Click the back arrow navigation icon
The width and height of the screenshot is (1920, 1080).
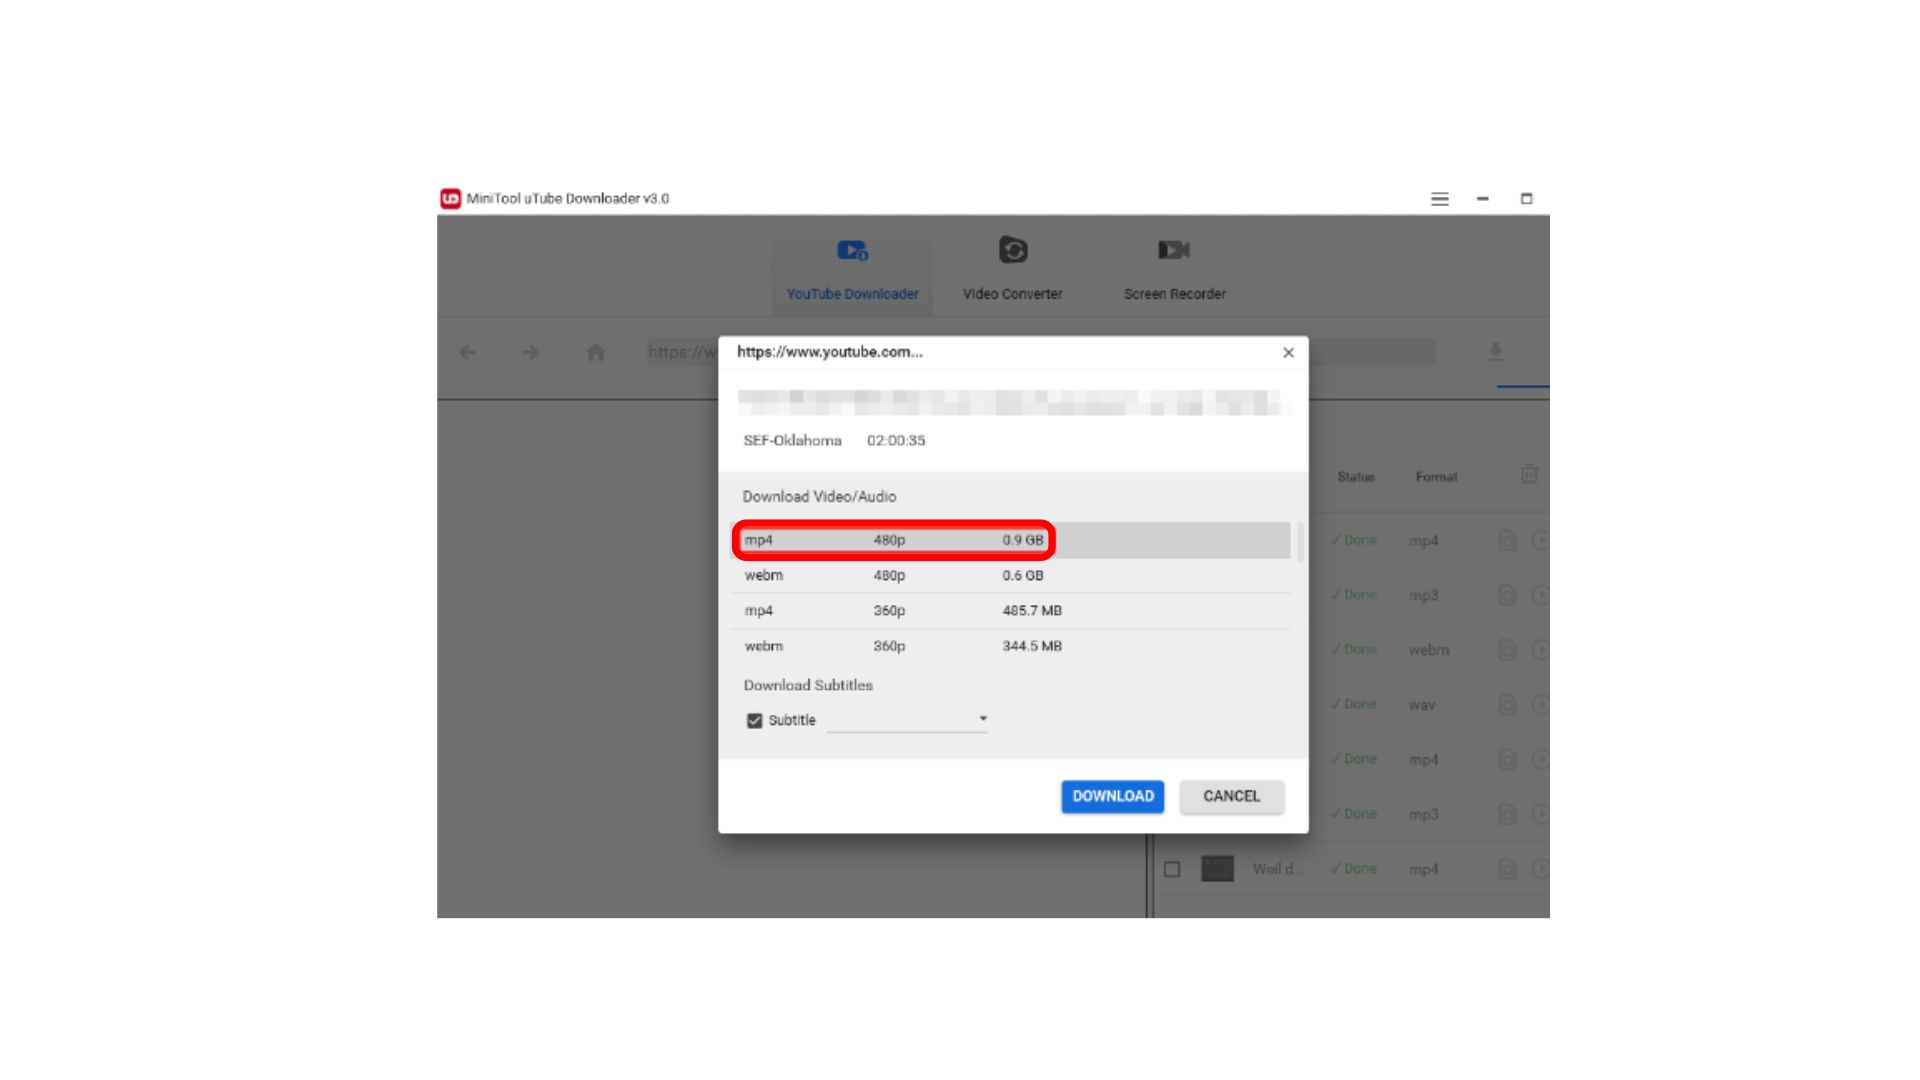coord(467,352)
